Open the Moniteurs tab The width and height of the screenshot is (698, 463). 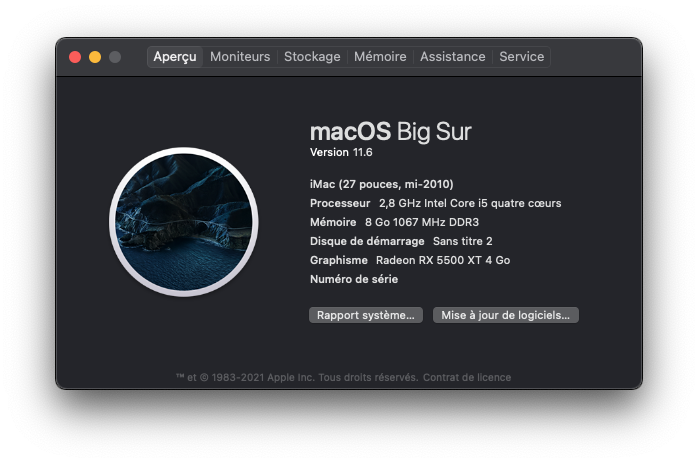coord(240,57)
